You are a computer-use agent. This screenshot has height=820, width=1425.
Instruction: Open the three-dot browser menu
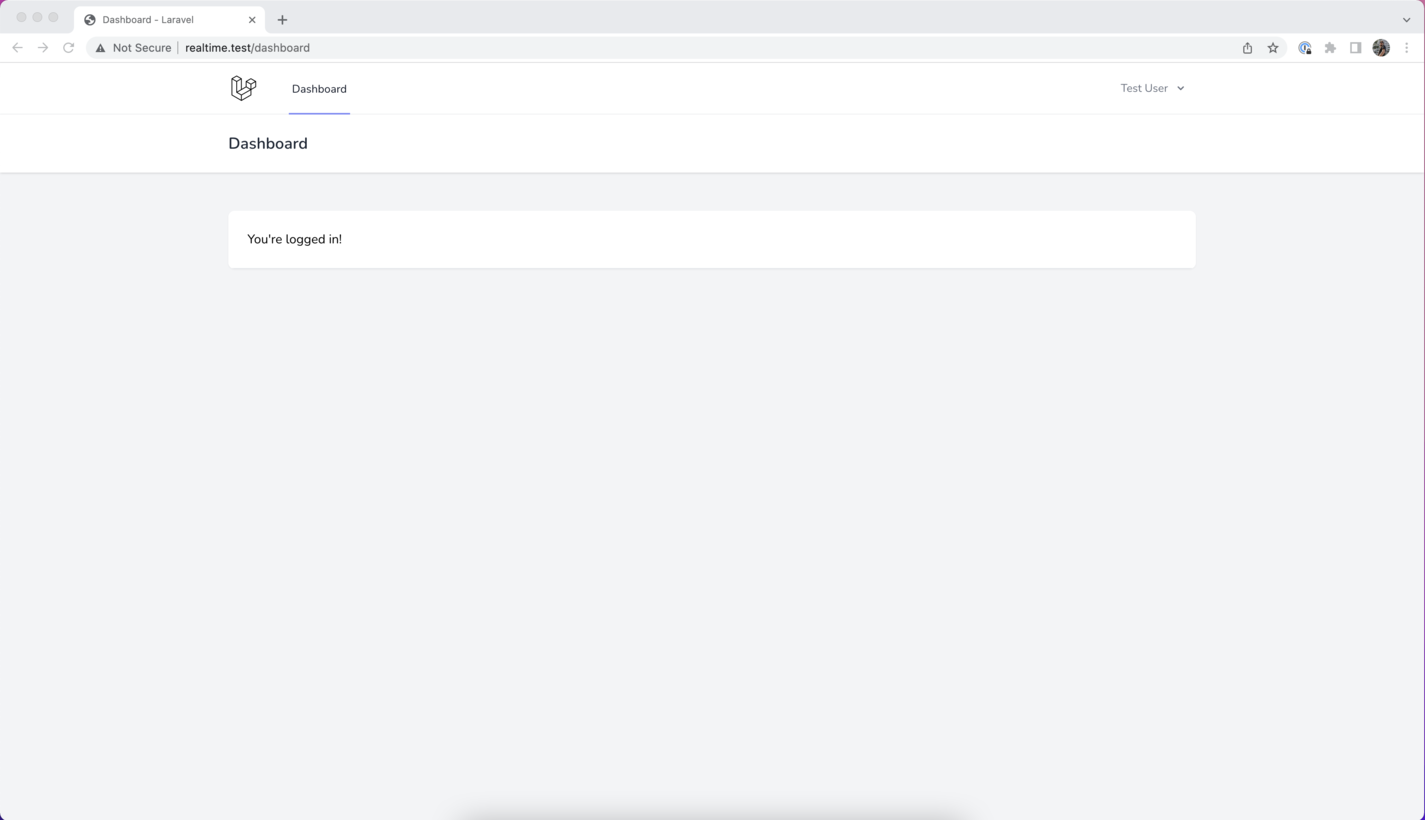click(1406, 47)
